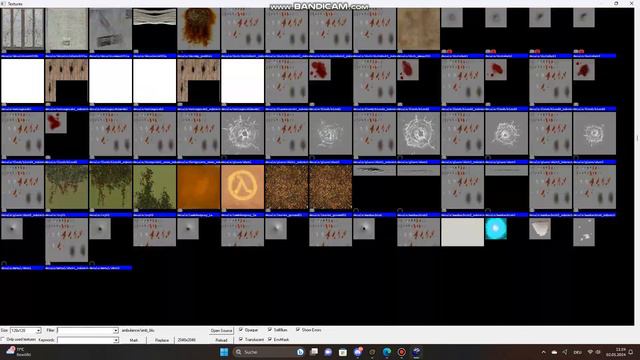Select the crumpled paper decal thumbnail

point(111,29)
